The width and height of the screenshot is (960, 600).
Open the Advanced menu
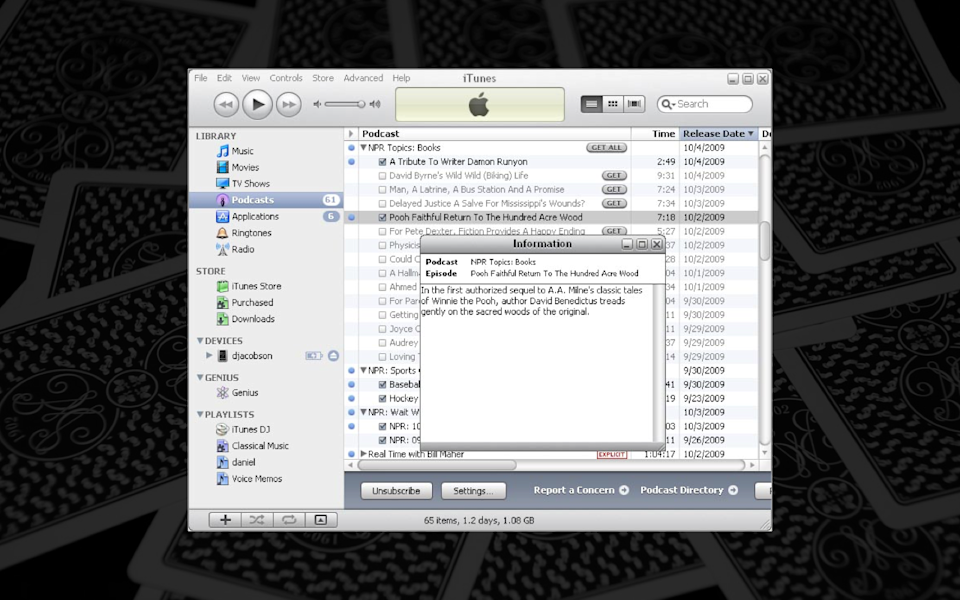tap(363, 78)
